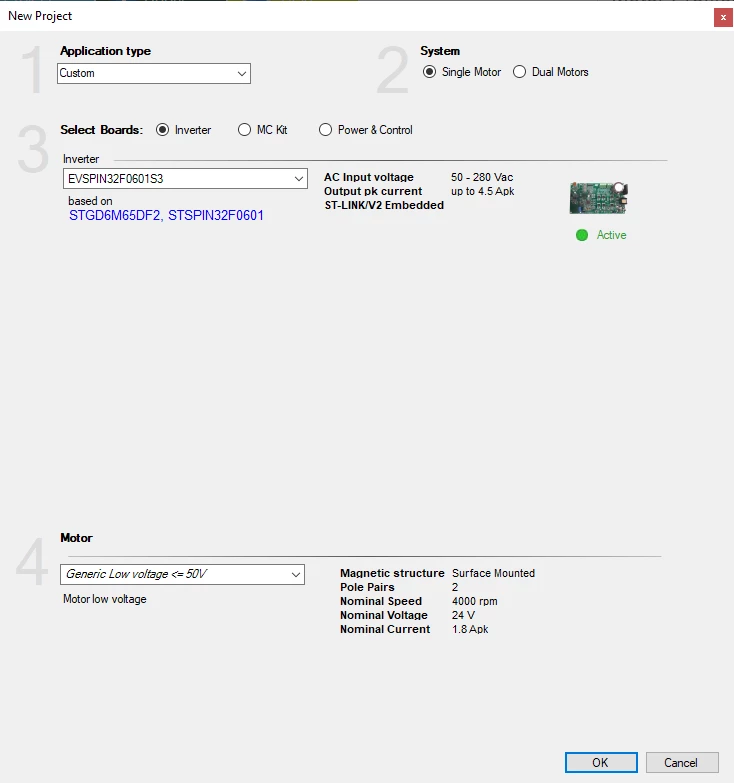
Task: Click the 'Select Boards:' label
Action: (x=101, y=130)
